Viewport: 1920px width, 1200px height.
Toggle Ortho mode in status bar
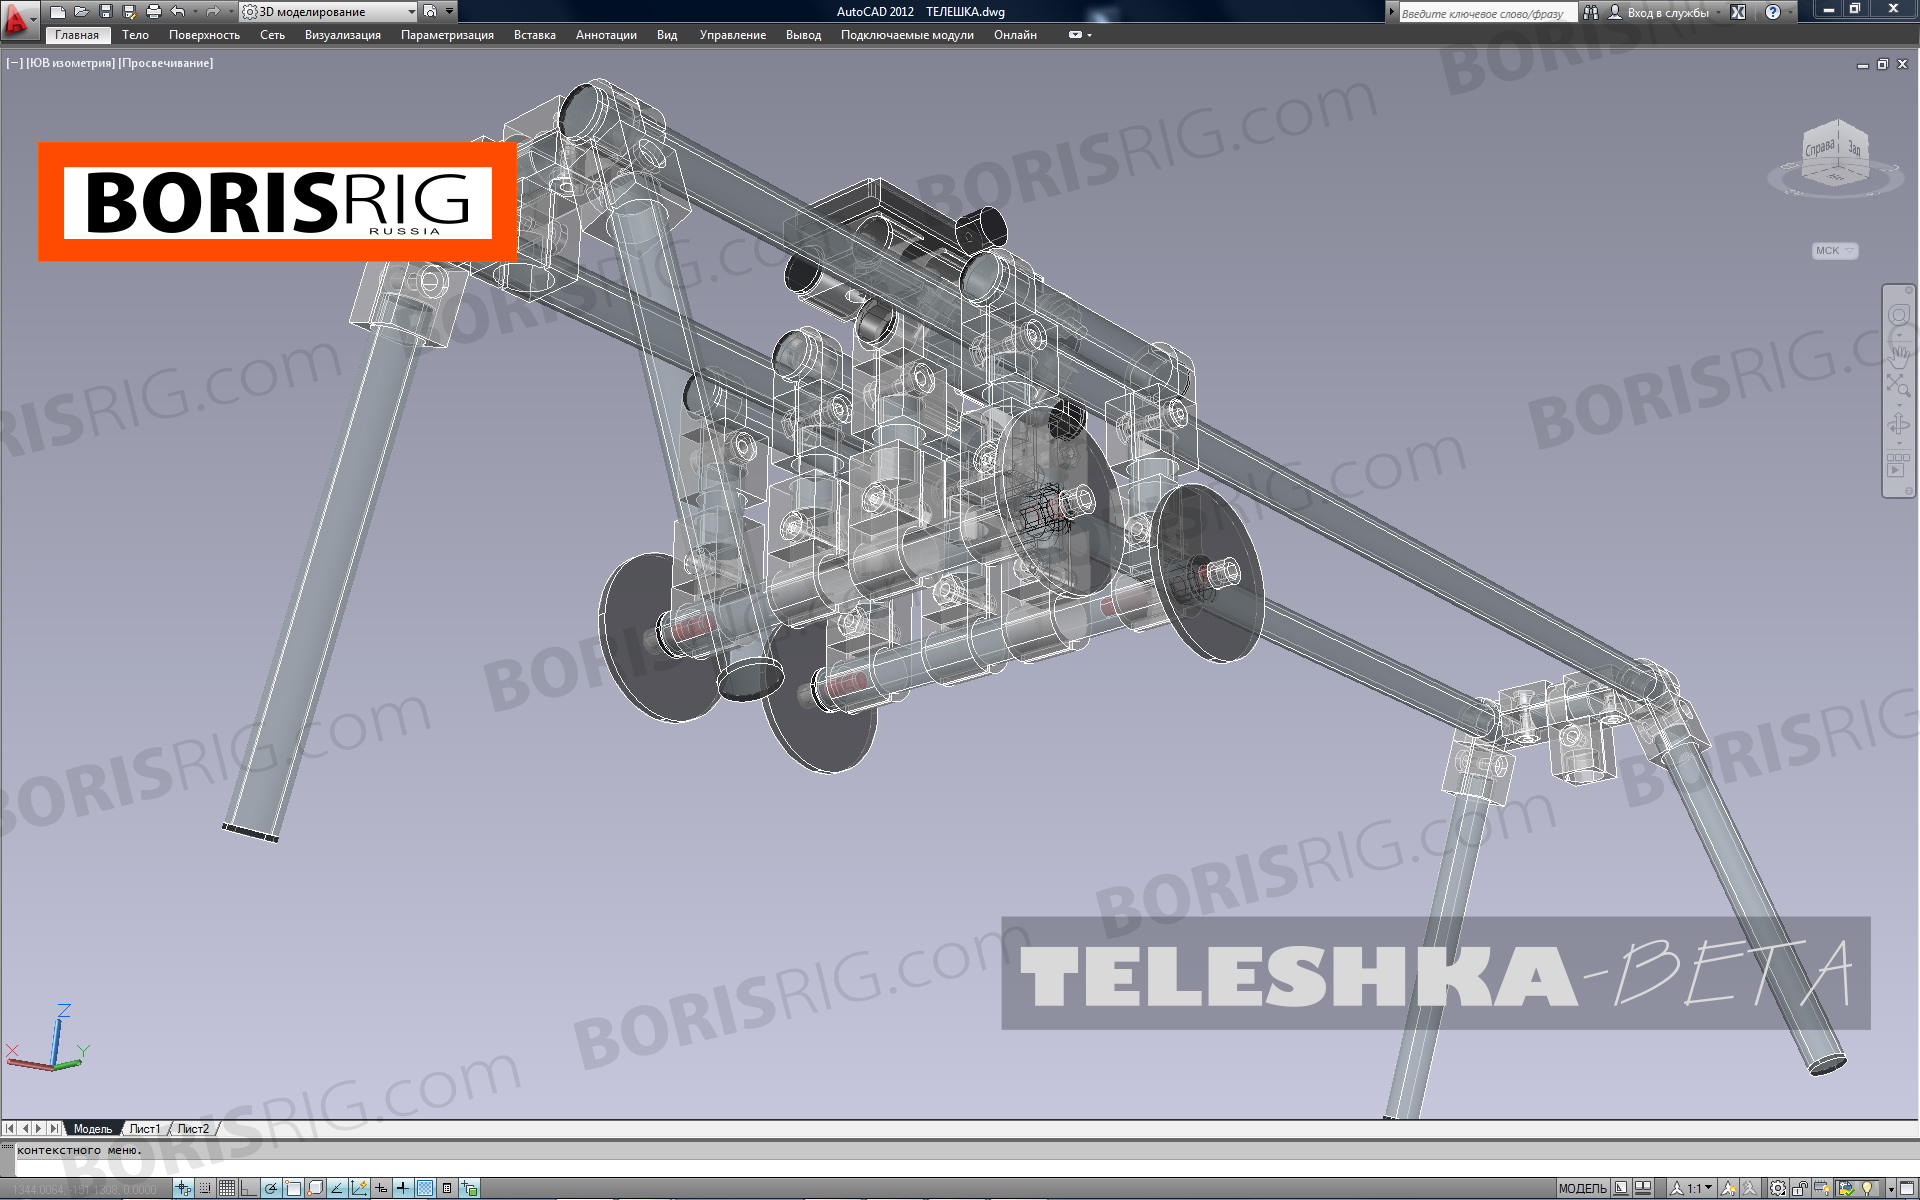click(x=248, y=1189)
